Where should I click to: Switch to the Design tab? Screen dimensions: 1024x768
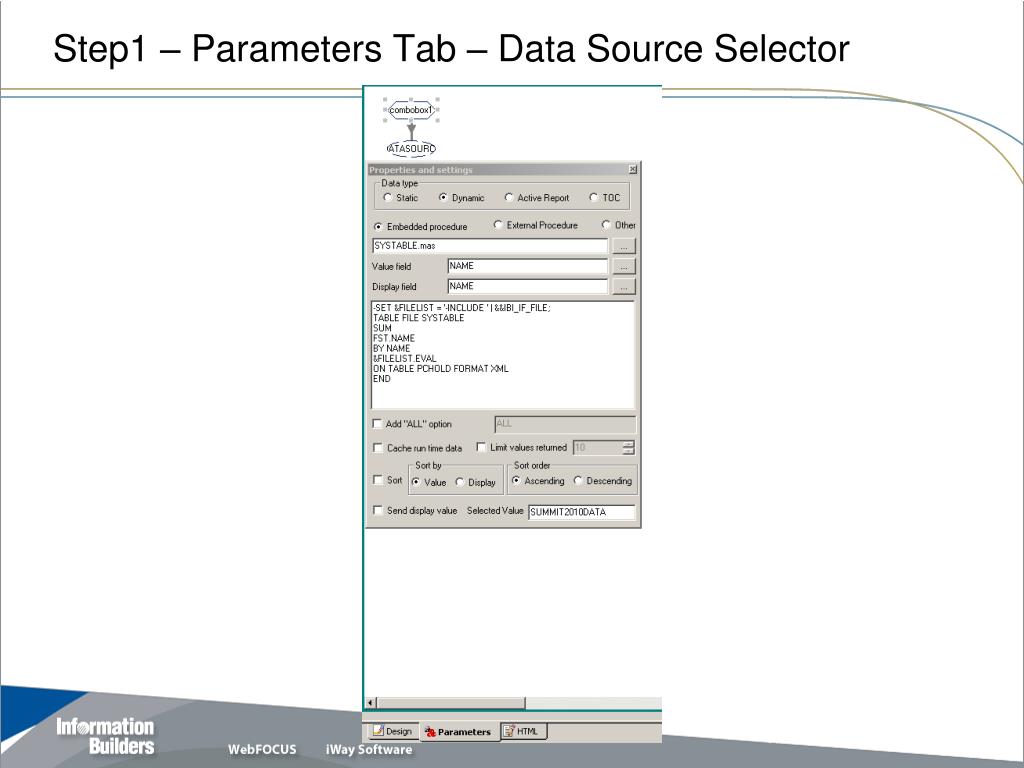click(x=392, y=731)
